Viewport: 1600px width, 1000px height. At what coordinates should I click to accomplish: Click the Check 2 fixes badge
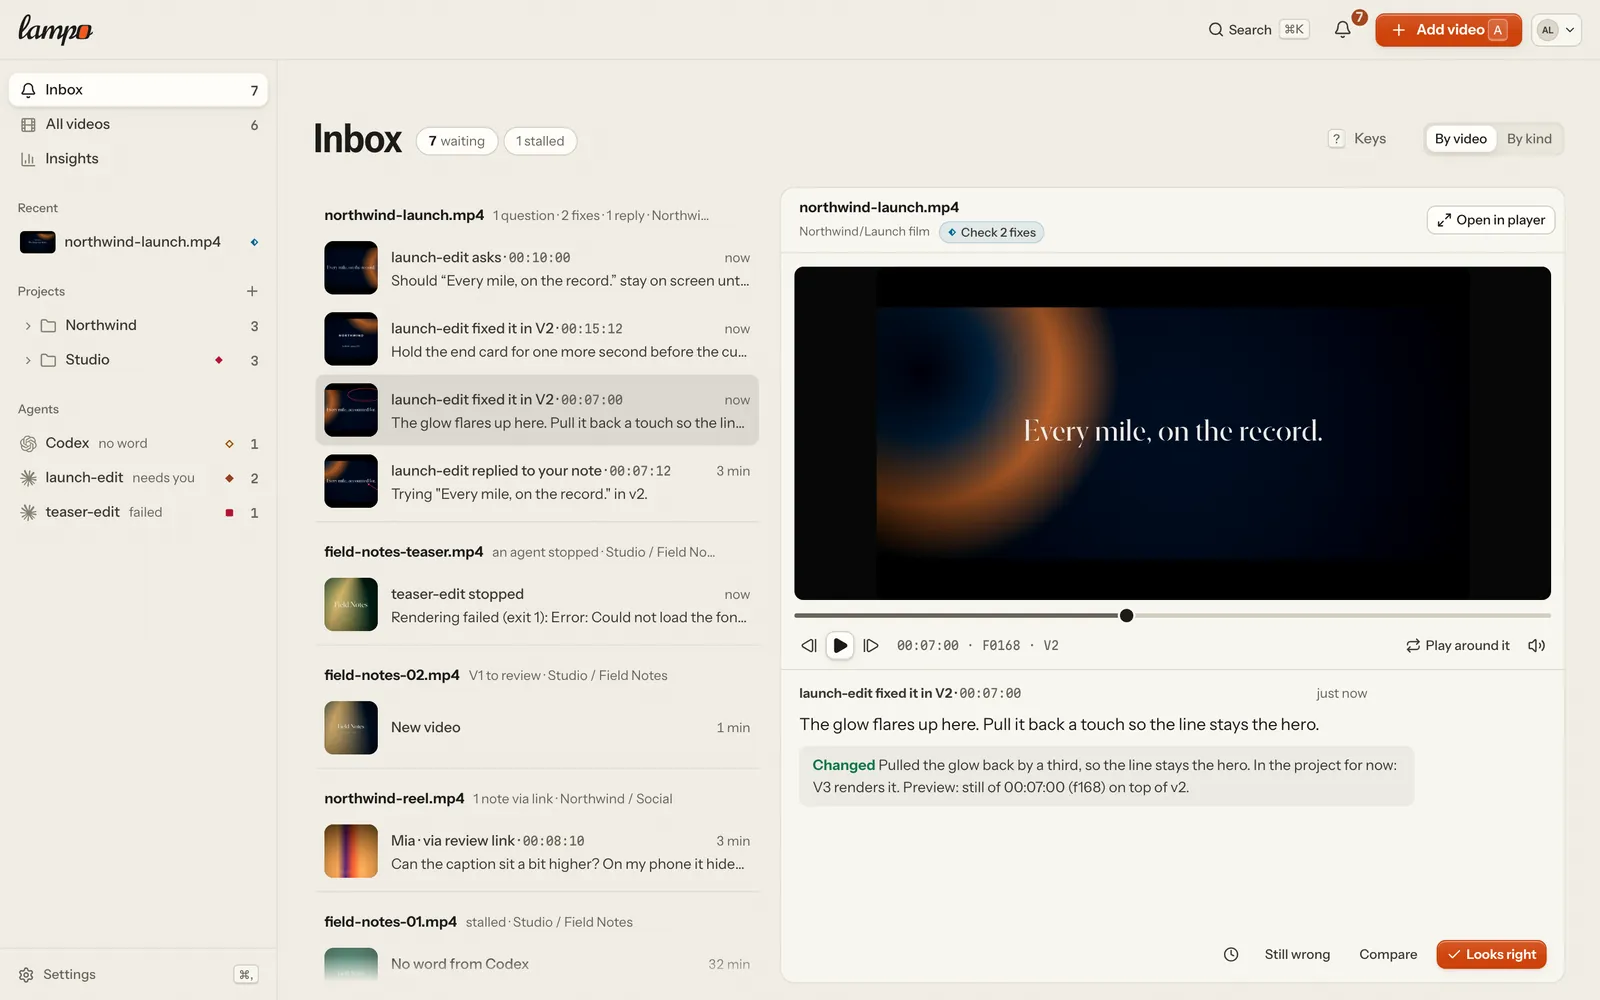991,232
